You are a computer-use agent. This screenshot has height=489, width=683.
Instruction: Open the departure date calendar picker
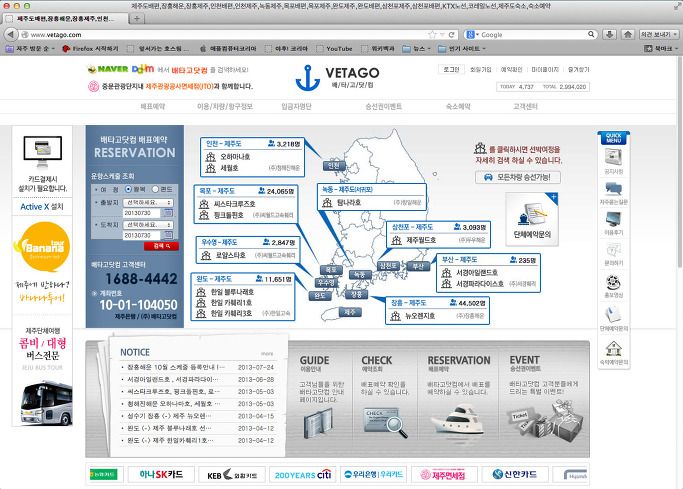pyautogui.click(x=168, y=213)
